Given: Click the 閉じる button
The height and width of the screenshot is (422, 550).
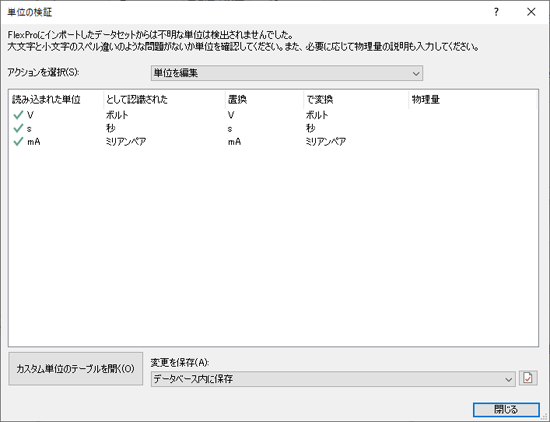Looking at the screenshot, I should click(506, 409).
